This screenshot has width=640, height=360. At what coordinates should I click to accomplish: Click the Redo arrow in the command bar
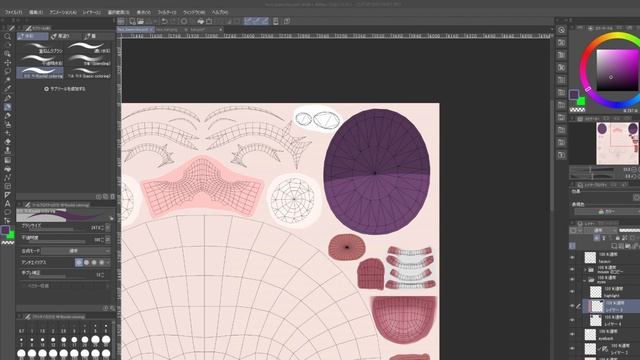[x=173, y=21]
